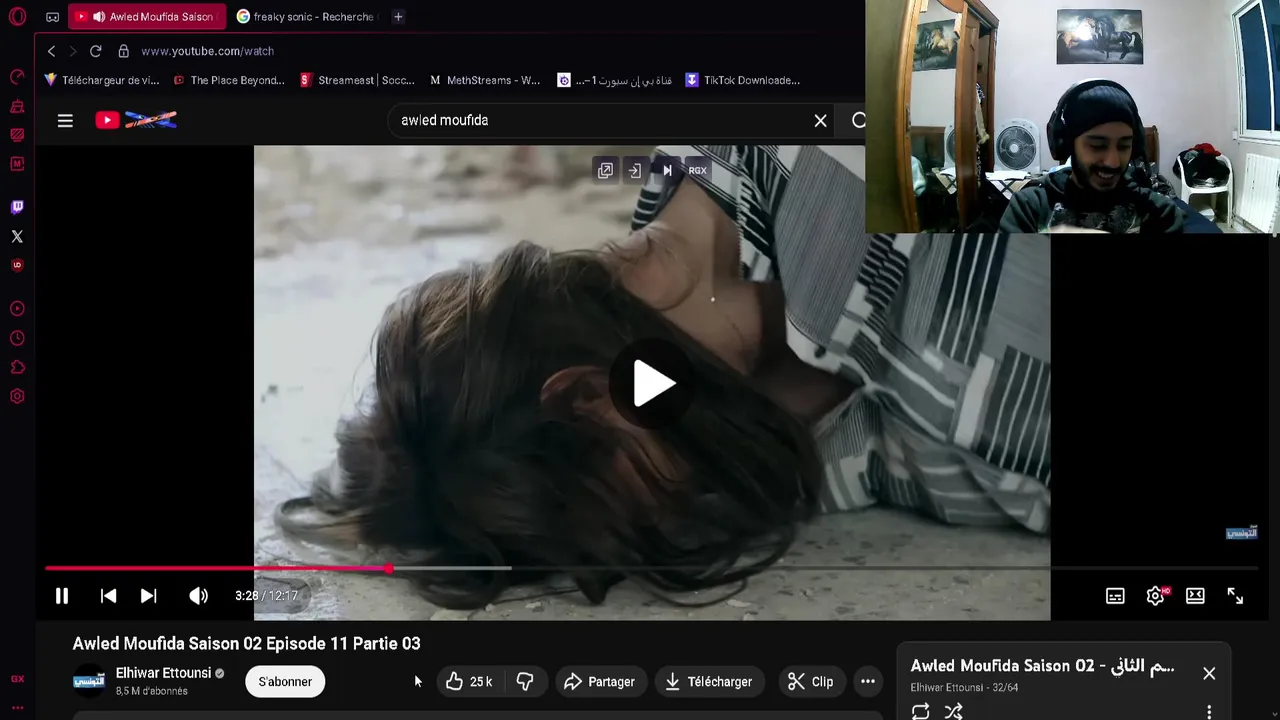The width and height of the screenshot is (1280, 720).
Task: Open GX Control speedometer icon in sidebar
Action: [x=17, y=77]
